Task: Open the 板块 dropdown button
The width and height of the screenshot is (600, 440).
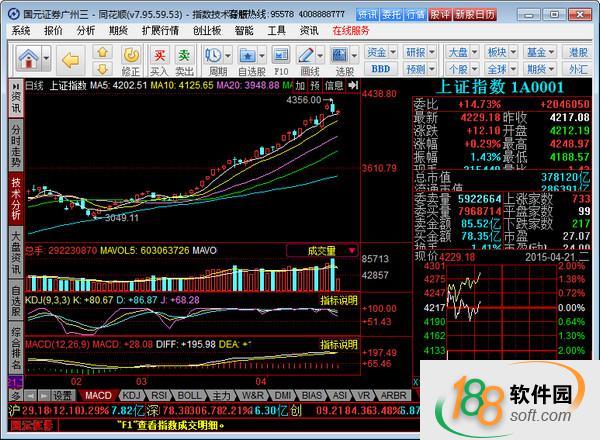Action: point(501,52)
